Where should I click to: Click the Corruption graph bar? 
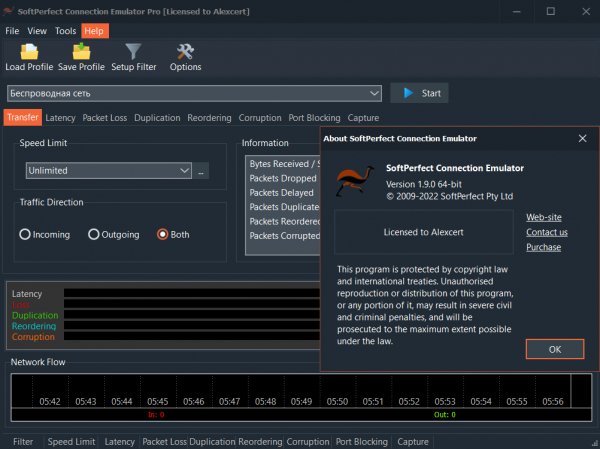point(192,336)
